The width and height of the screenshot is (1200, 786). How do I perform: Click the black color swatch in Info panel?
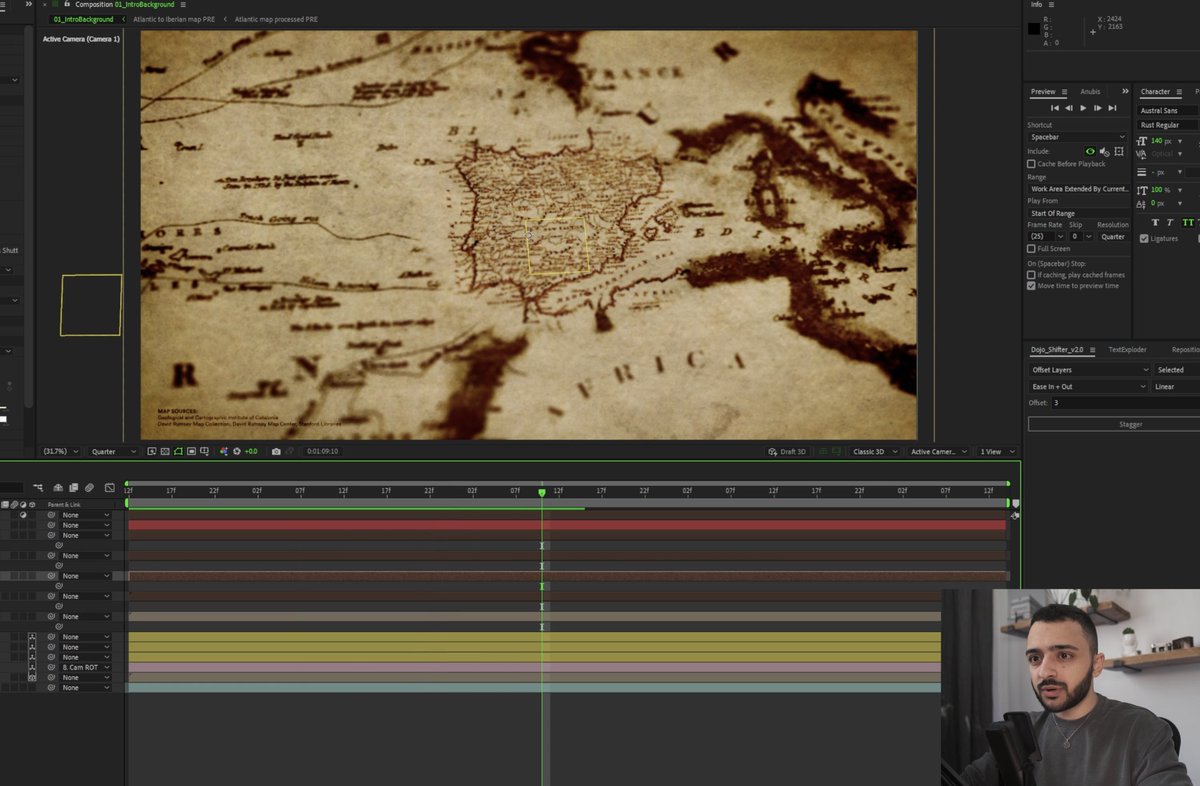(x=1034, y=29)
